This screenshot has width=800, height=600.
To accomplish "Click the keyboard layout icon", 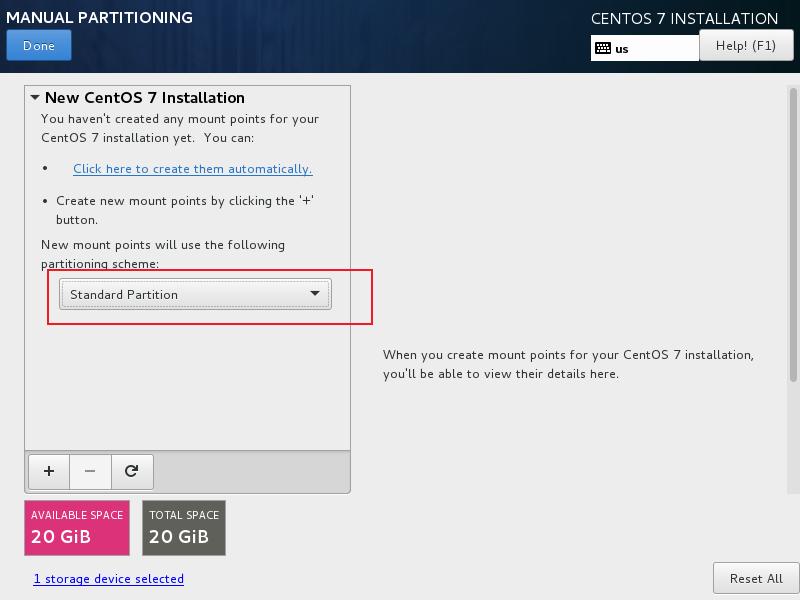I will [x=603, y=48].
